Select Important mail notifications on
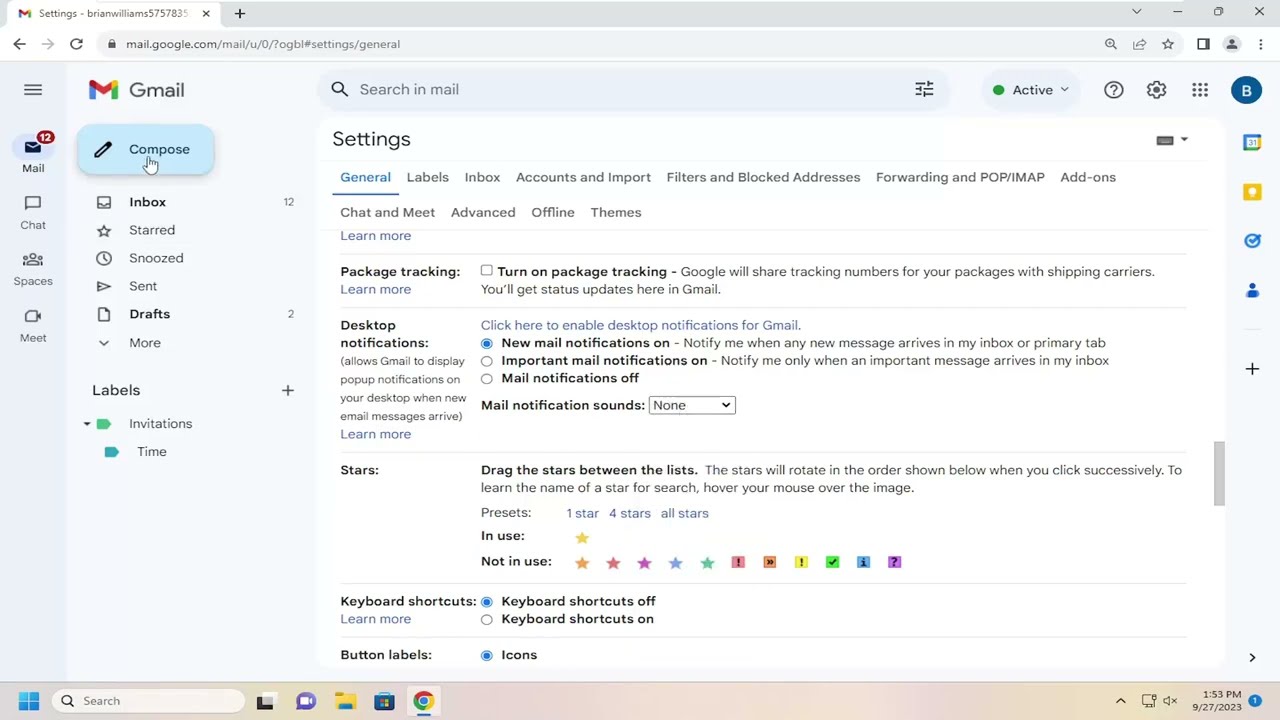1280x720 pixels. pos(487,361)
